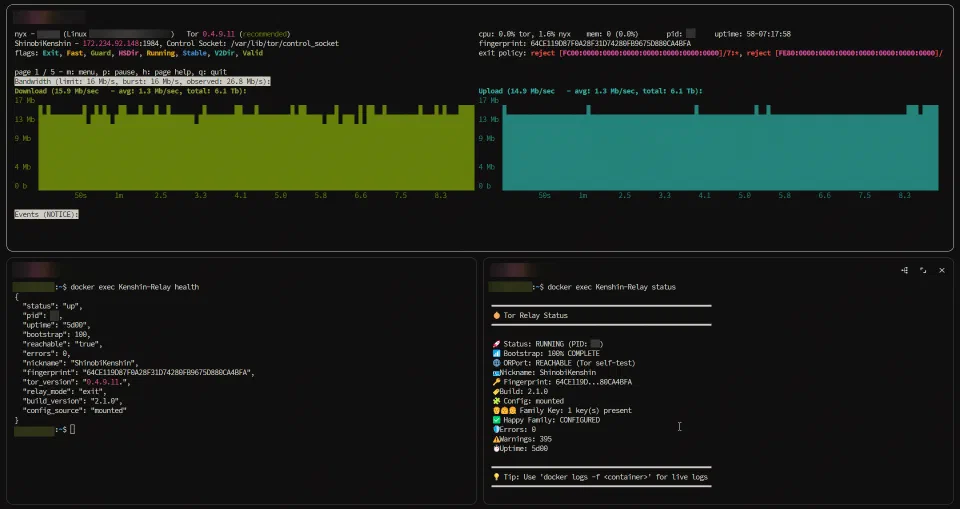The height and width of the screenshot is (509, 960).
Task: Click the Running flag in nyx header
Action: pyautogui.click(x=160, y=53)
